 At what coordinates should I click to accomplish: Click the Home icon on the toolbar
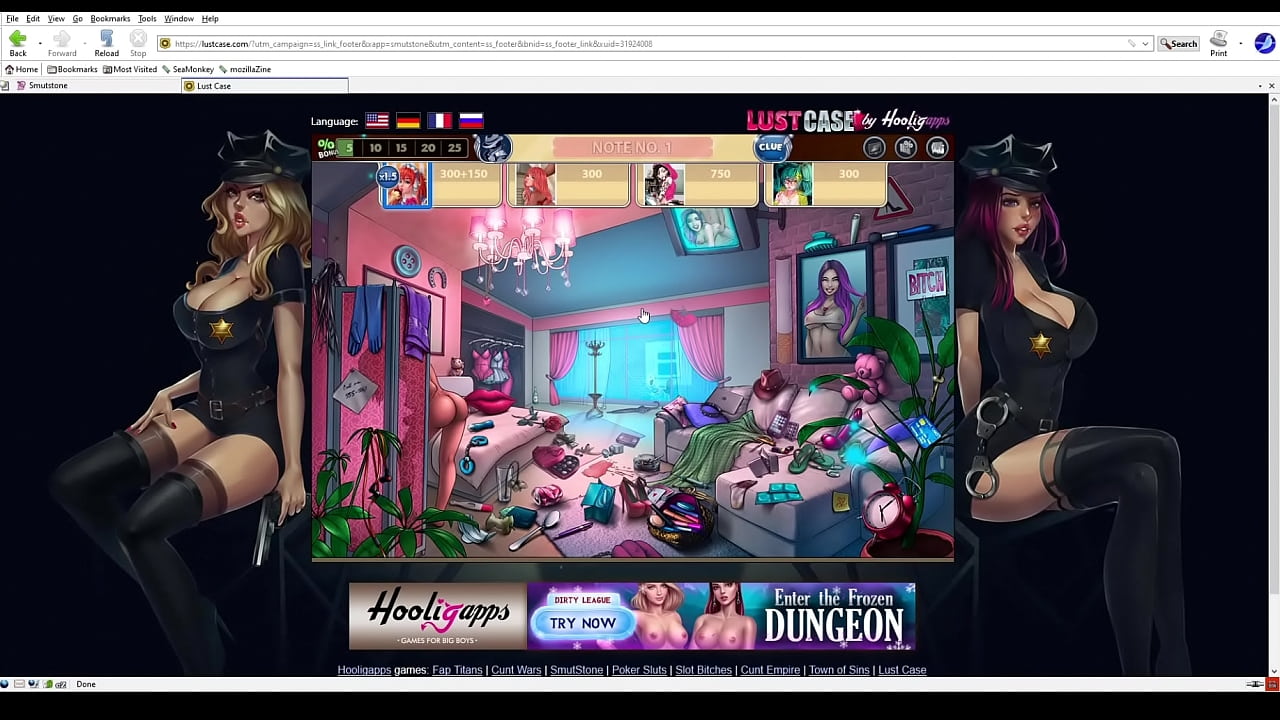tap(9, 69)
